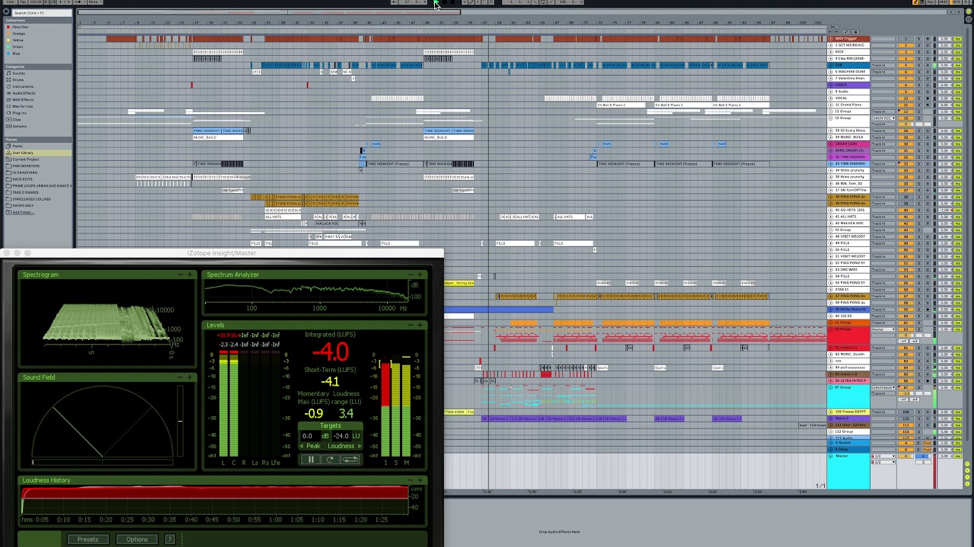The height and width of the screenshot is (547, 974).
Task: Open the Instruments category in browser
Action: (x=23, y=86)
